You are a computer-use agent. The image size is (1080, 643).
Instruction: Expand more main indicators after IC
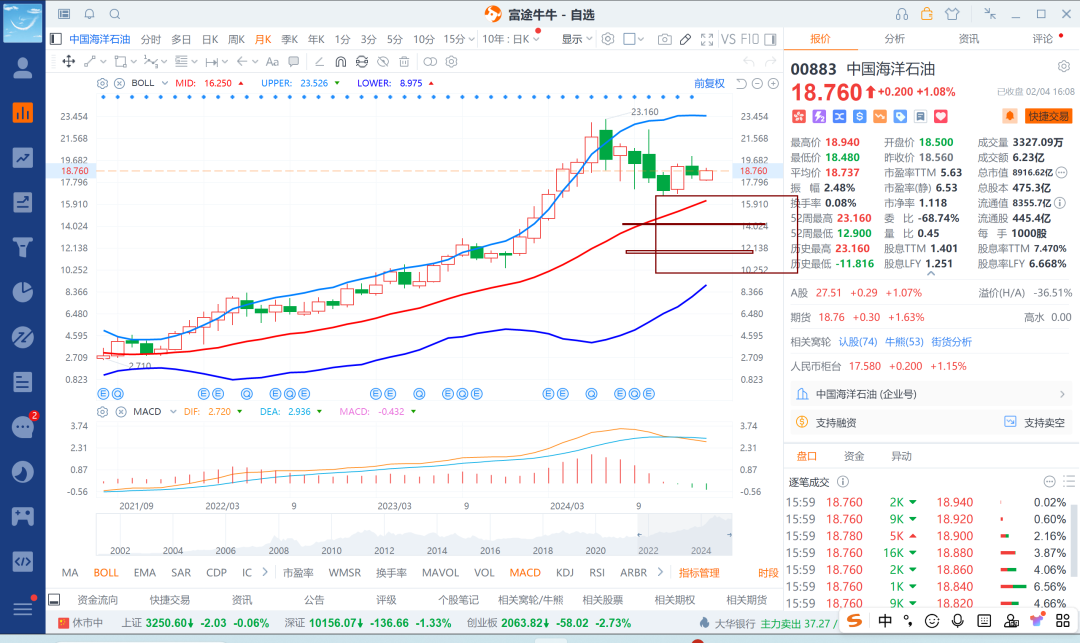pos(265,572)
